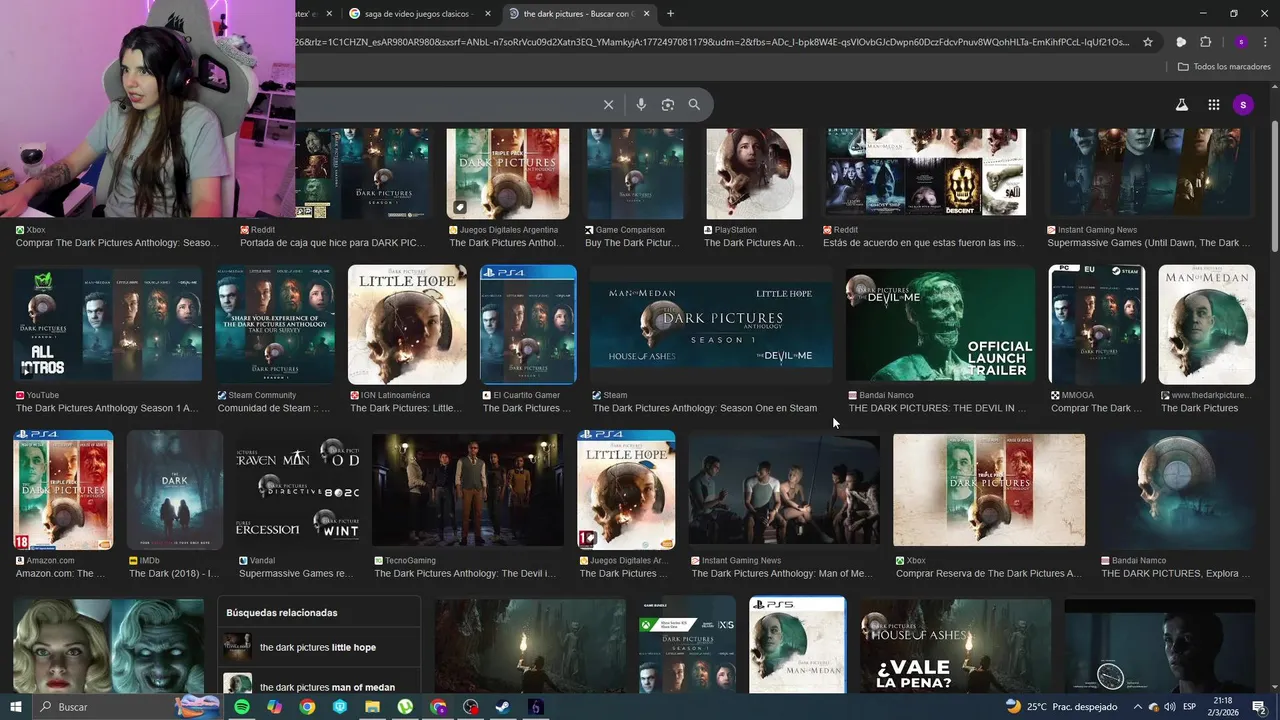Screen dimensions: 1280x720
Task: Open Google Lens image search
Action: pyautogui.click(x=668, y=105)
